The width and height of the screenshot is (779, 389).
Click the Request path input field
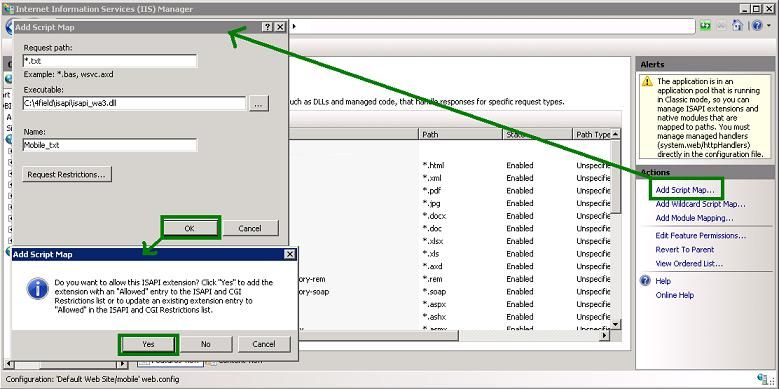110,61
